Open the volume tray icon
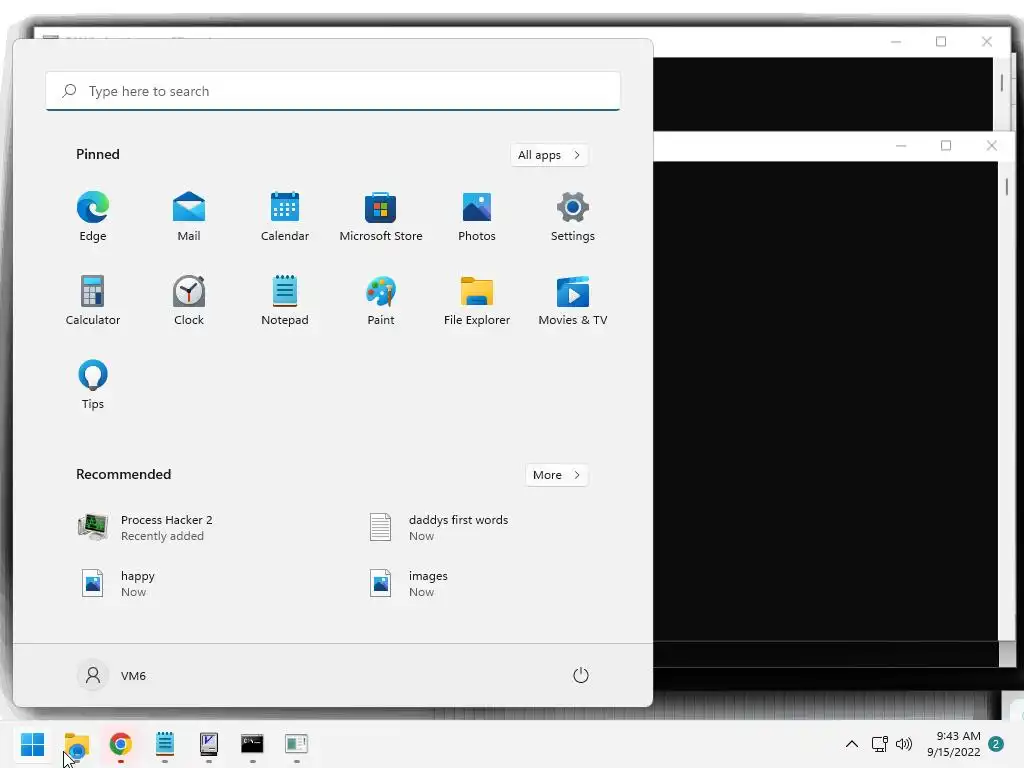The width and height of the screenshot is (1024, 768). pyautogui.click(x=904, y=744)
